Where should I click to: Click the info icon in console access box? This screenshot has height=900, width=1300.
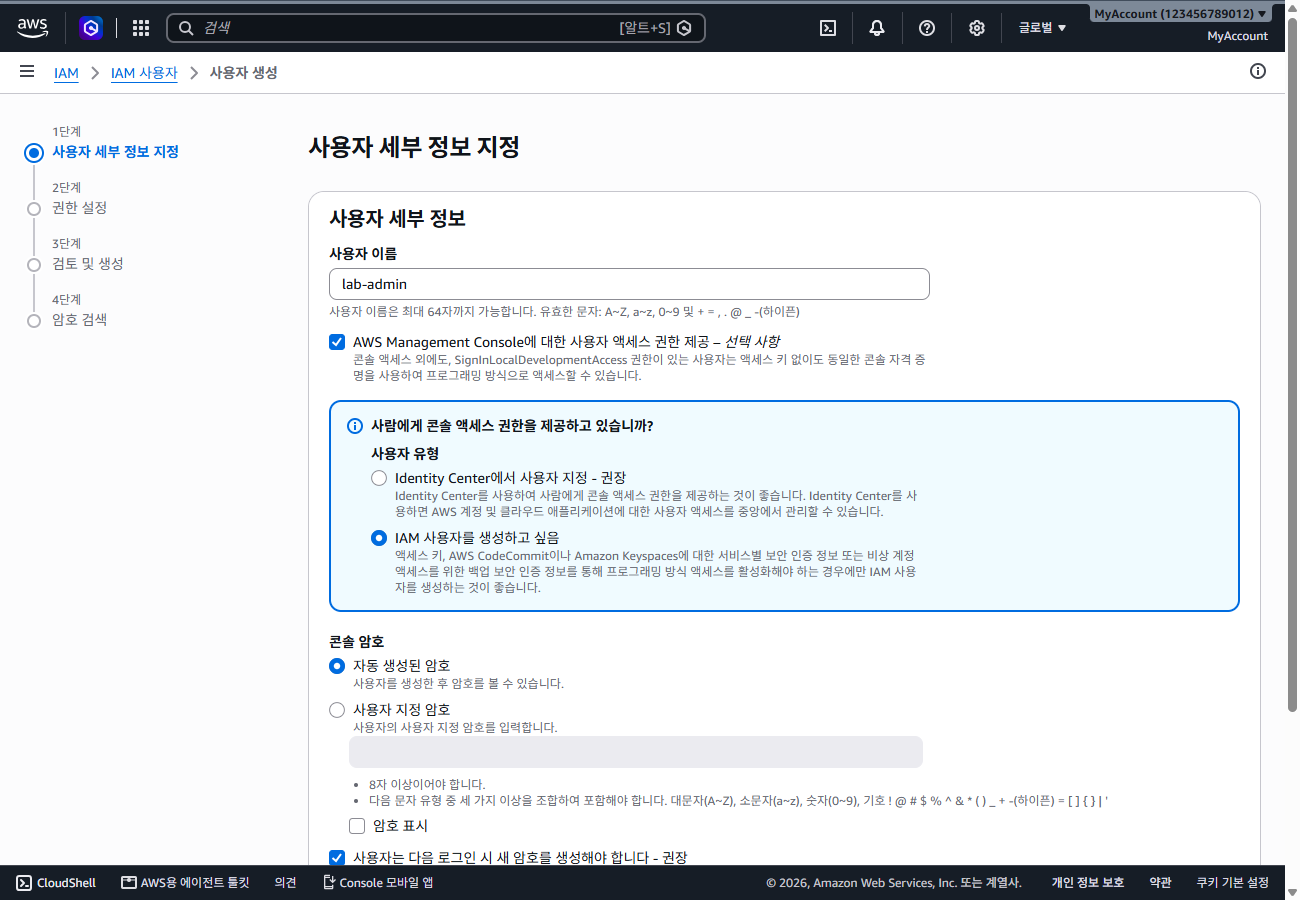tap(355, 426)
